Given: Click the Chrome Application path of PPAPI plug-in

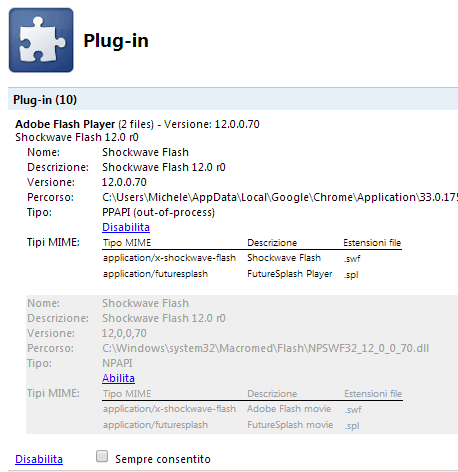Looking at the screenshot, I should coord(280,197).
